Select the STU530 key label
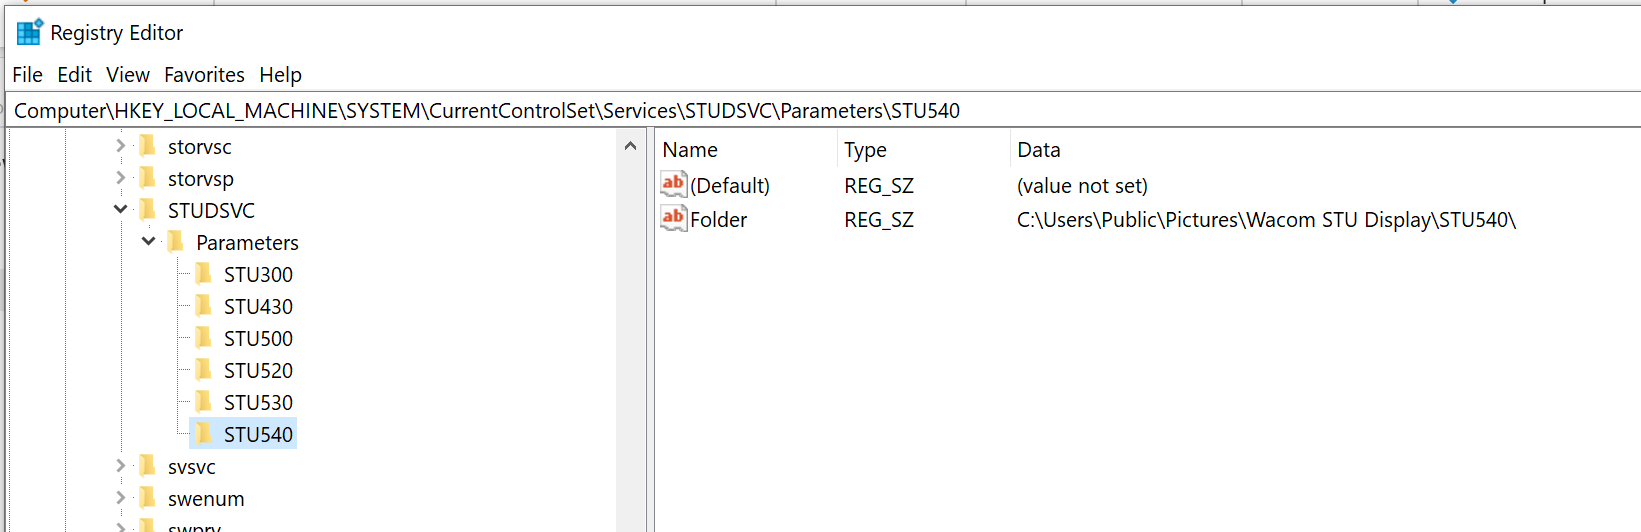 (258, 403)
